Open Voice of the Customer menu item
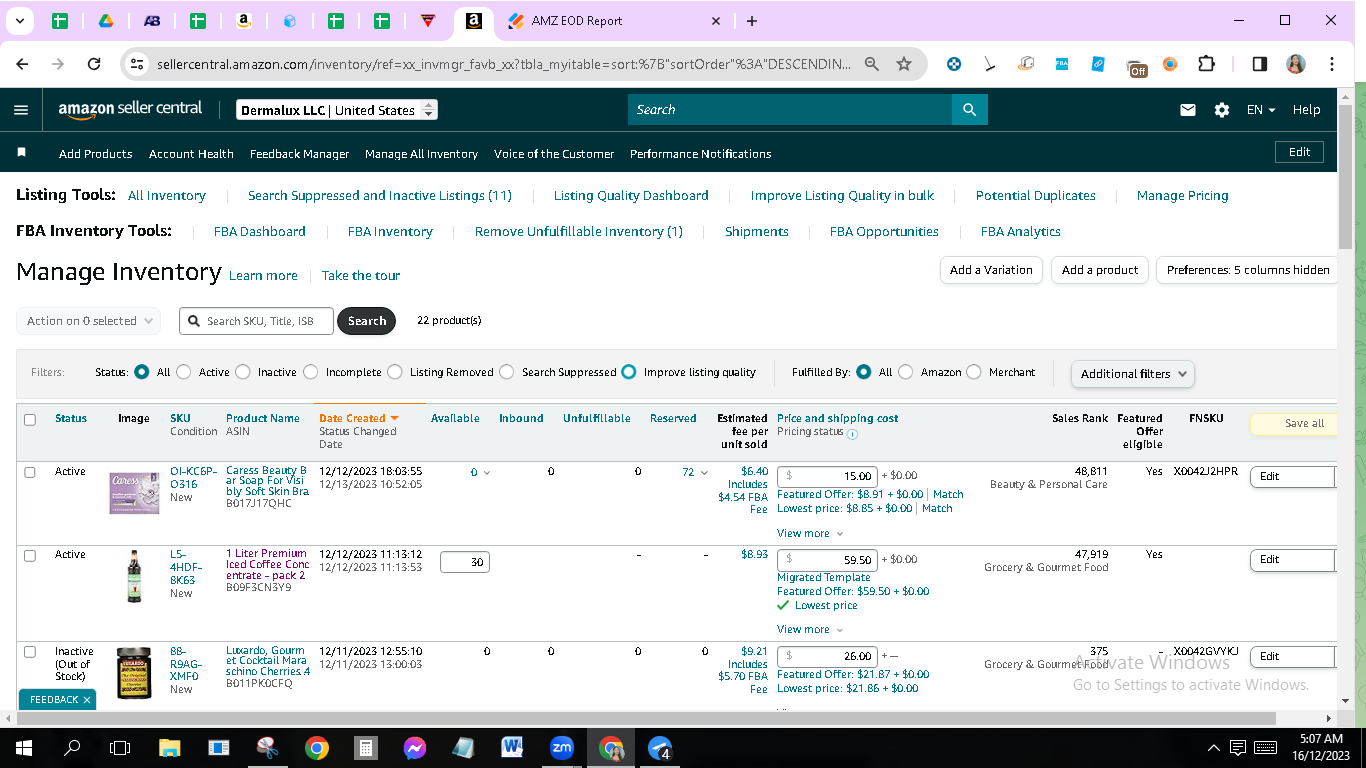This screenshot has height=768, width=1366. pos(554,154)
